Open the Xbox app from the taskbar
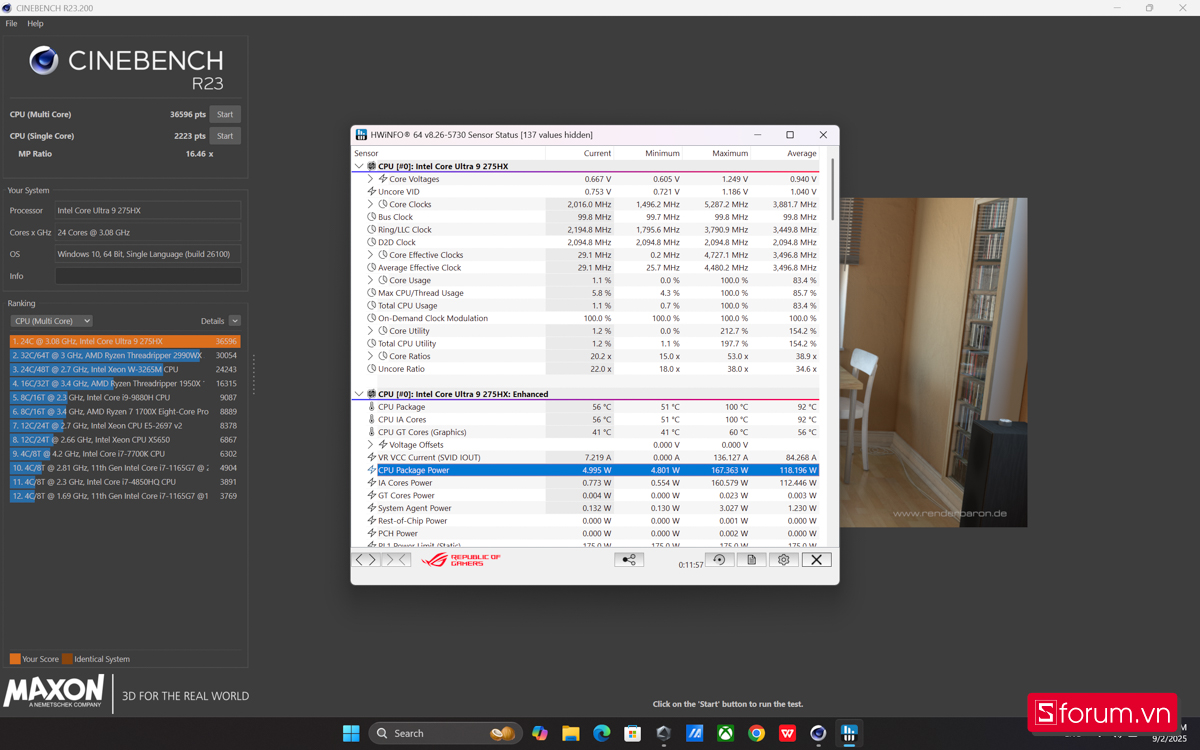Image resolution: width=1200 pixels, height=750 pixels. coord(725,733)
